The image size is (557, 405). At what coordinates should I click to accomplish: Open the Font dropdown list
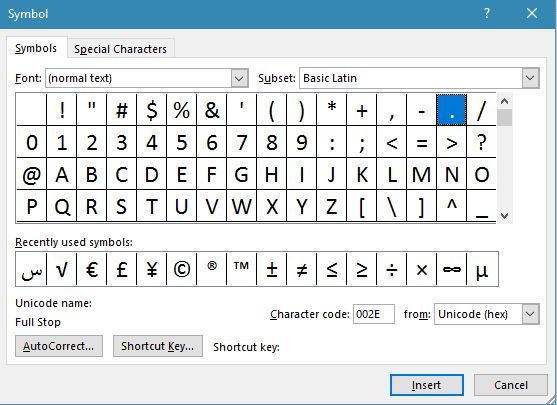[239, 78]
